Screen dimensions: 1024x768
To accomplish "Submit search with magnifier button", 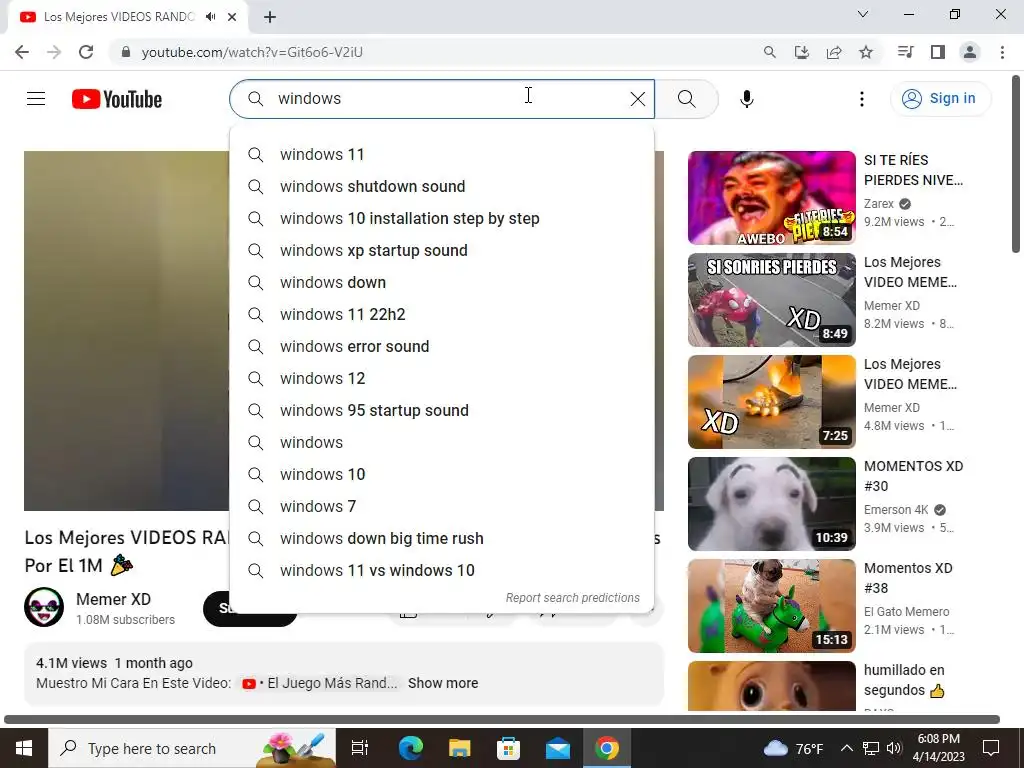I will pyautogui.click(x=686, y=99).
